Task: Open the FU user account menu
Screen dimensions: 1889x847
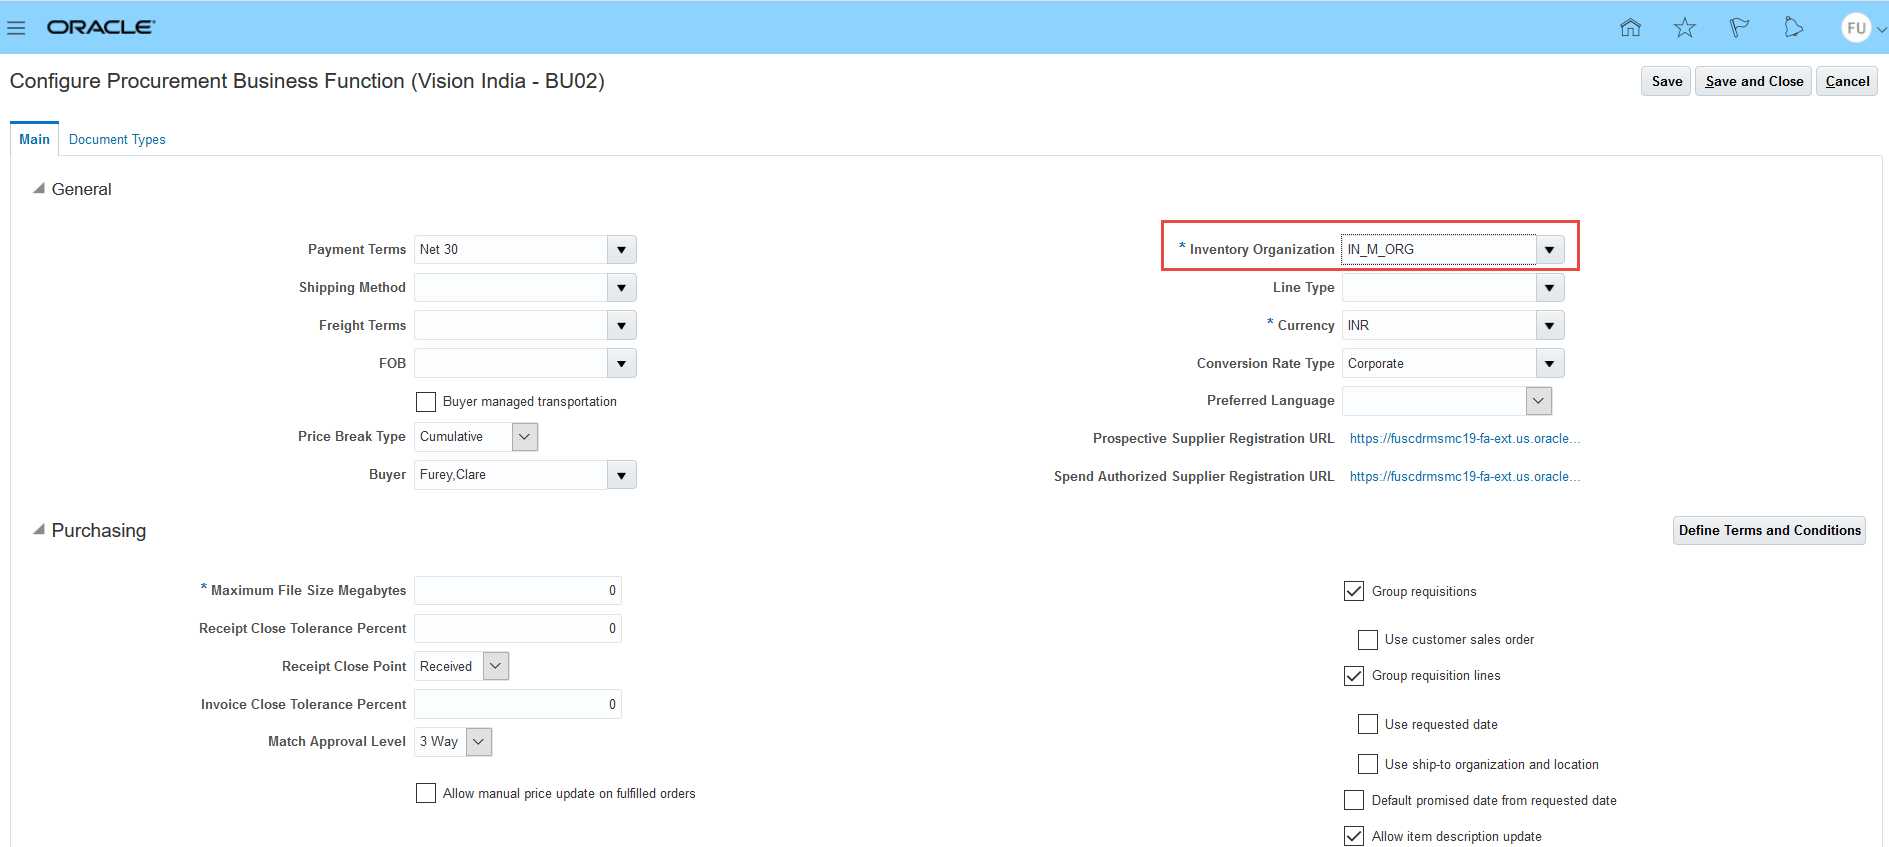Action: [1863, 28]
